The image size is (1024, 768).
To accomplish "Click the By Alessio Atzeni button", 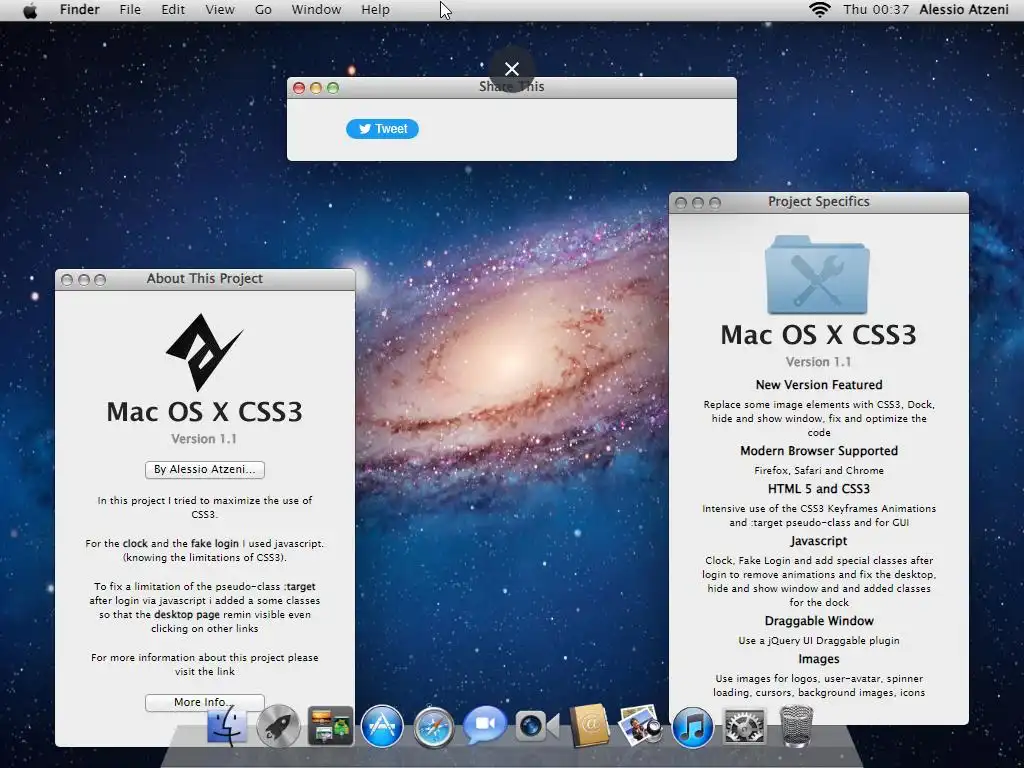I will 204,470.
